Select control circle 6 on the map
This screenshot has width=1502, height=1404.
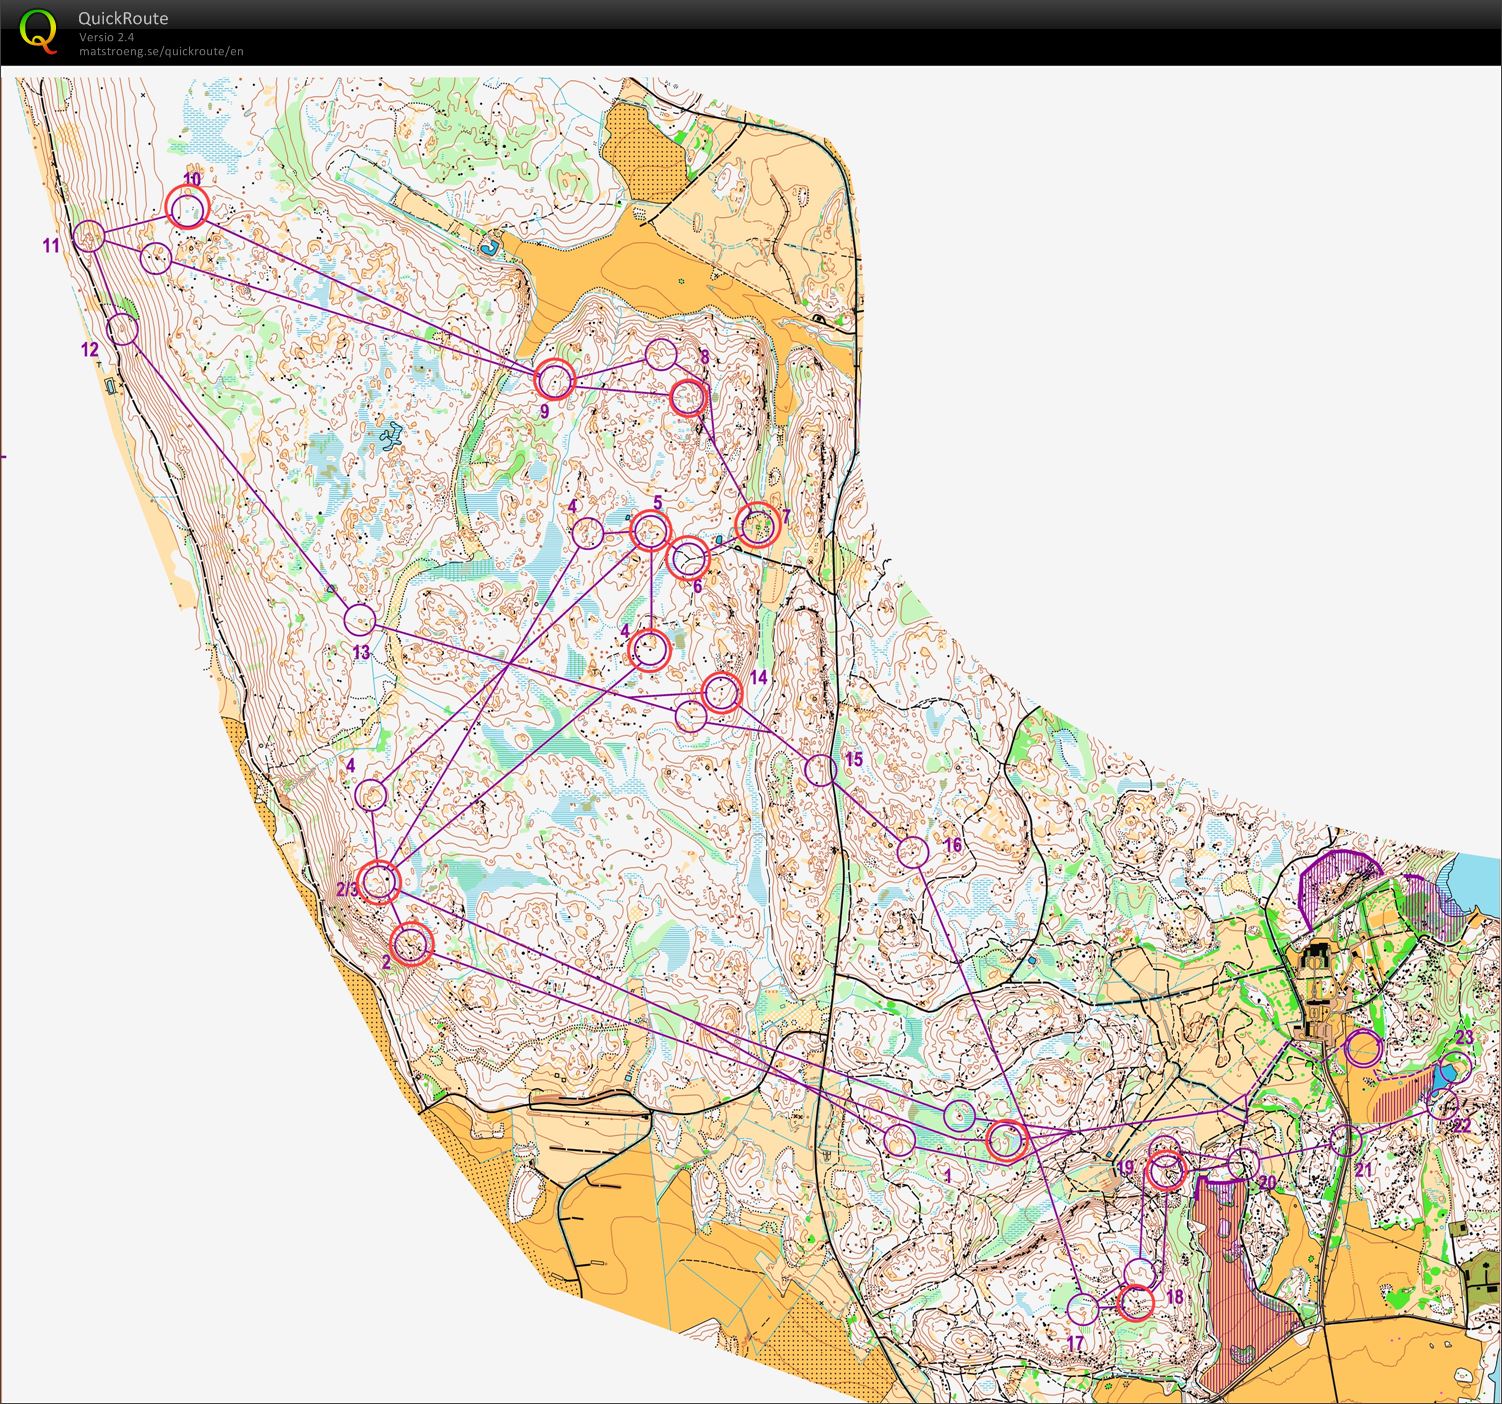click(689, 558)
